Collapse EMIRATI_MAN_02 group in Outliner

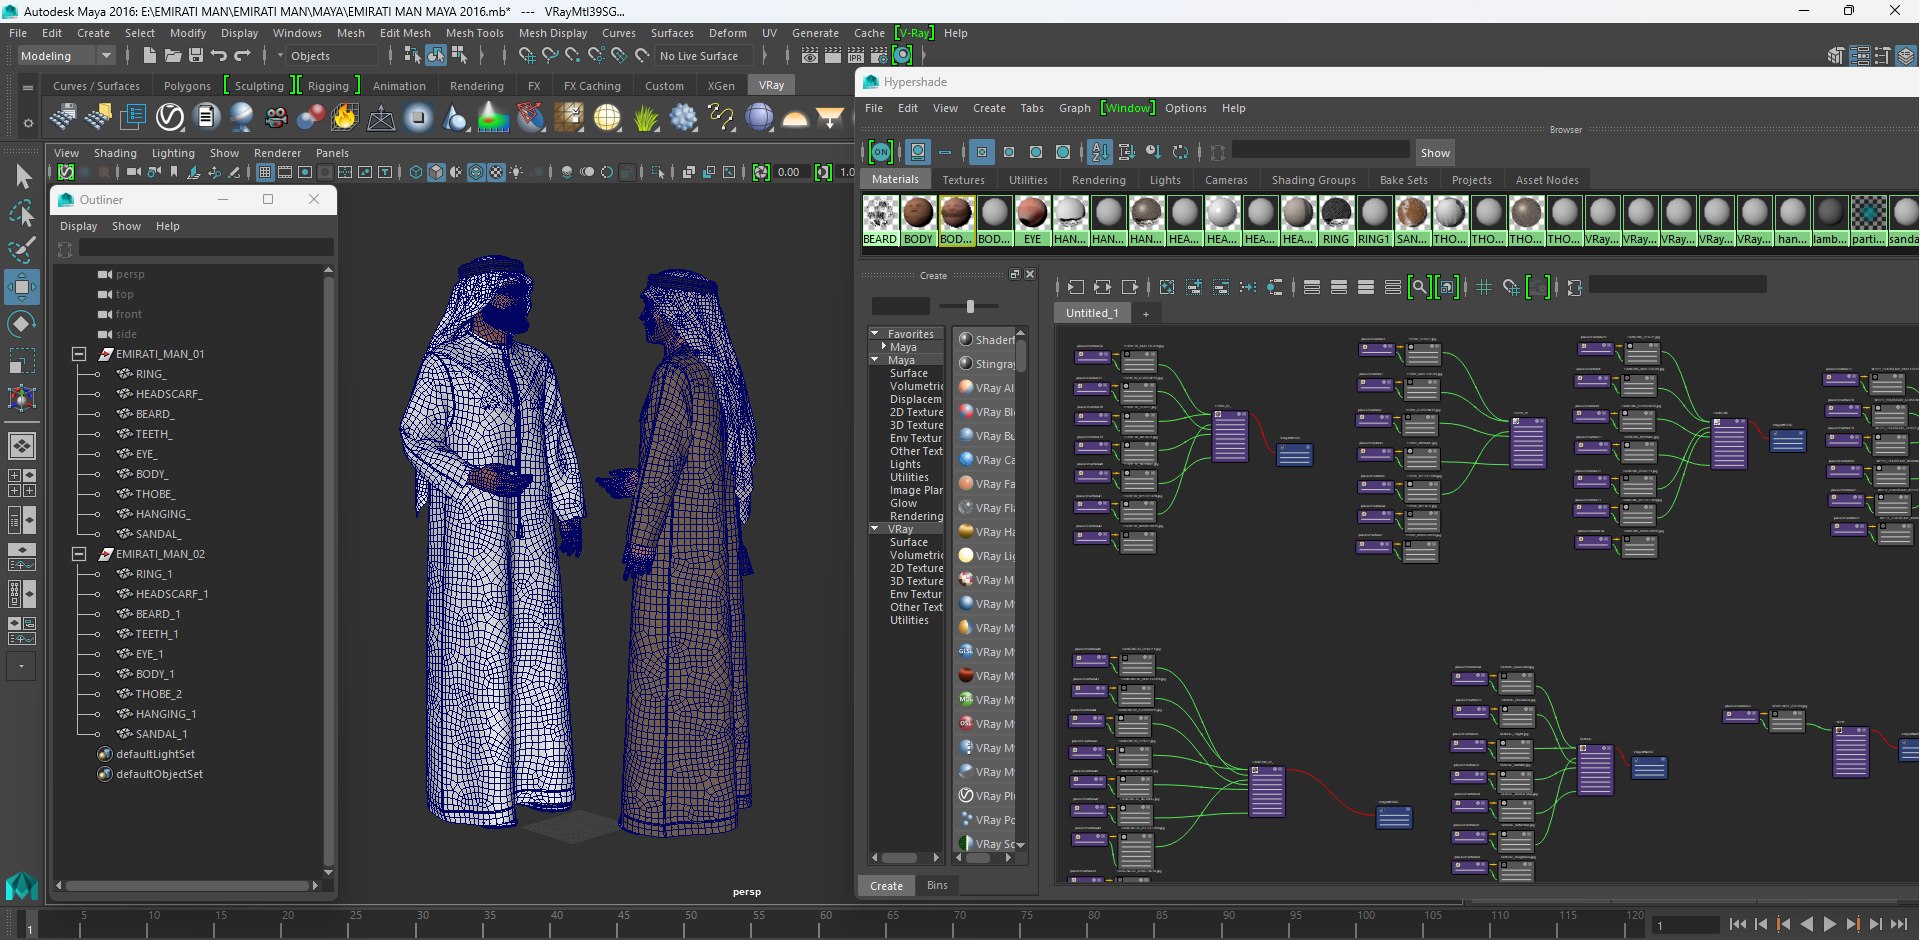[x=79, y=554]
